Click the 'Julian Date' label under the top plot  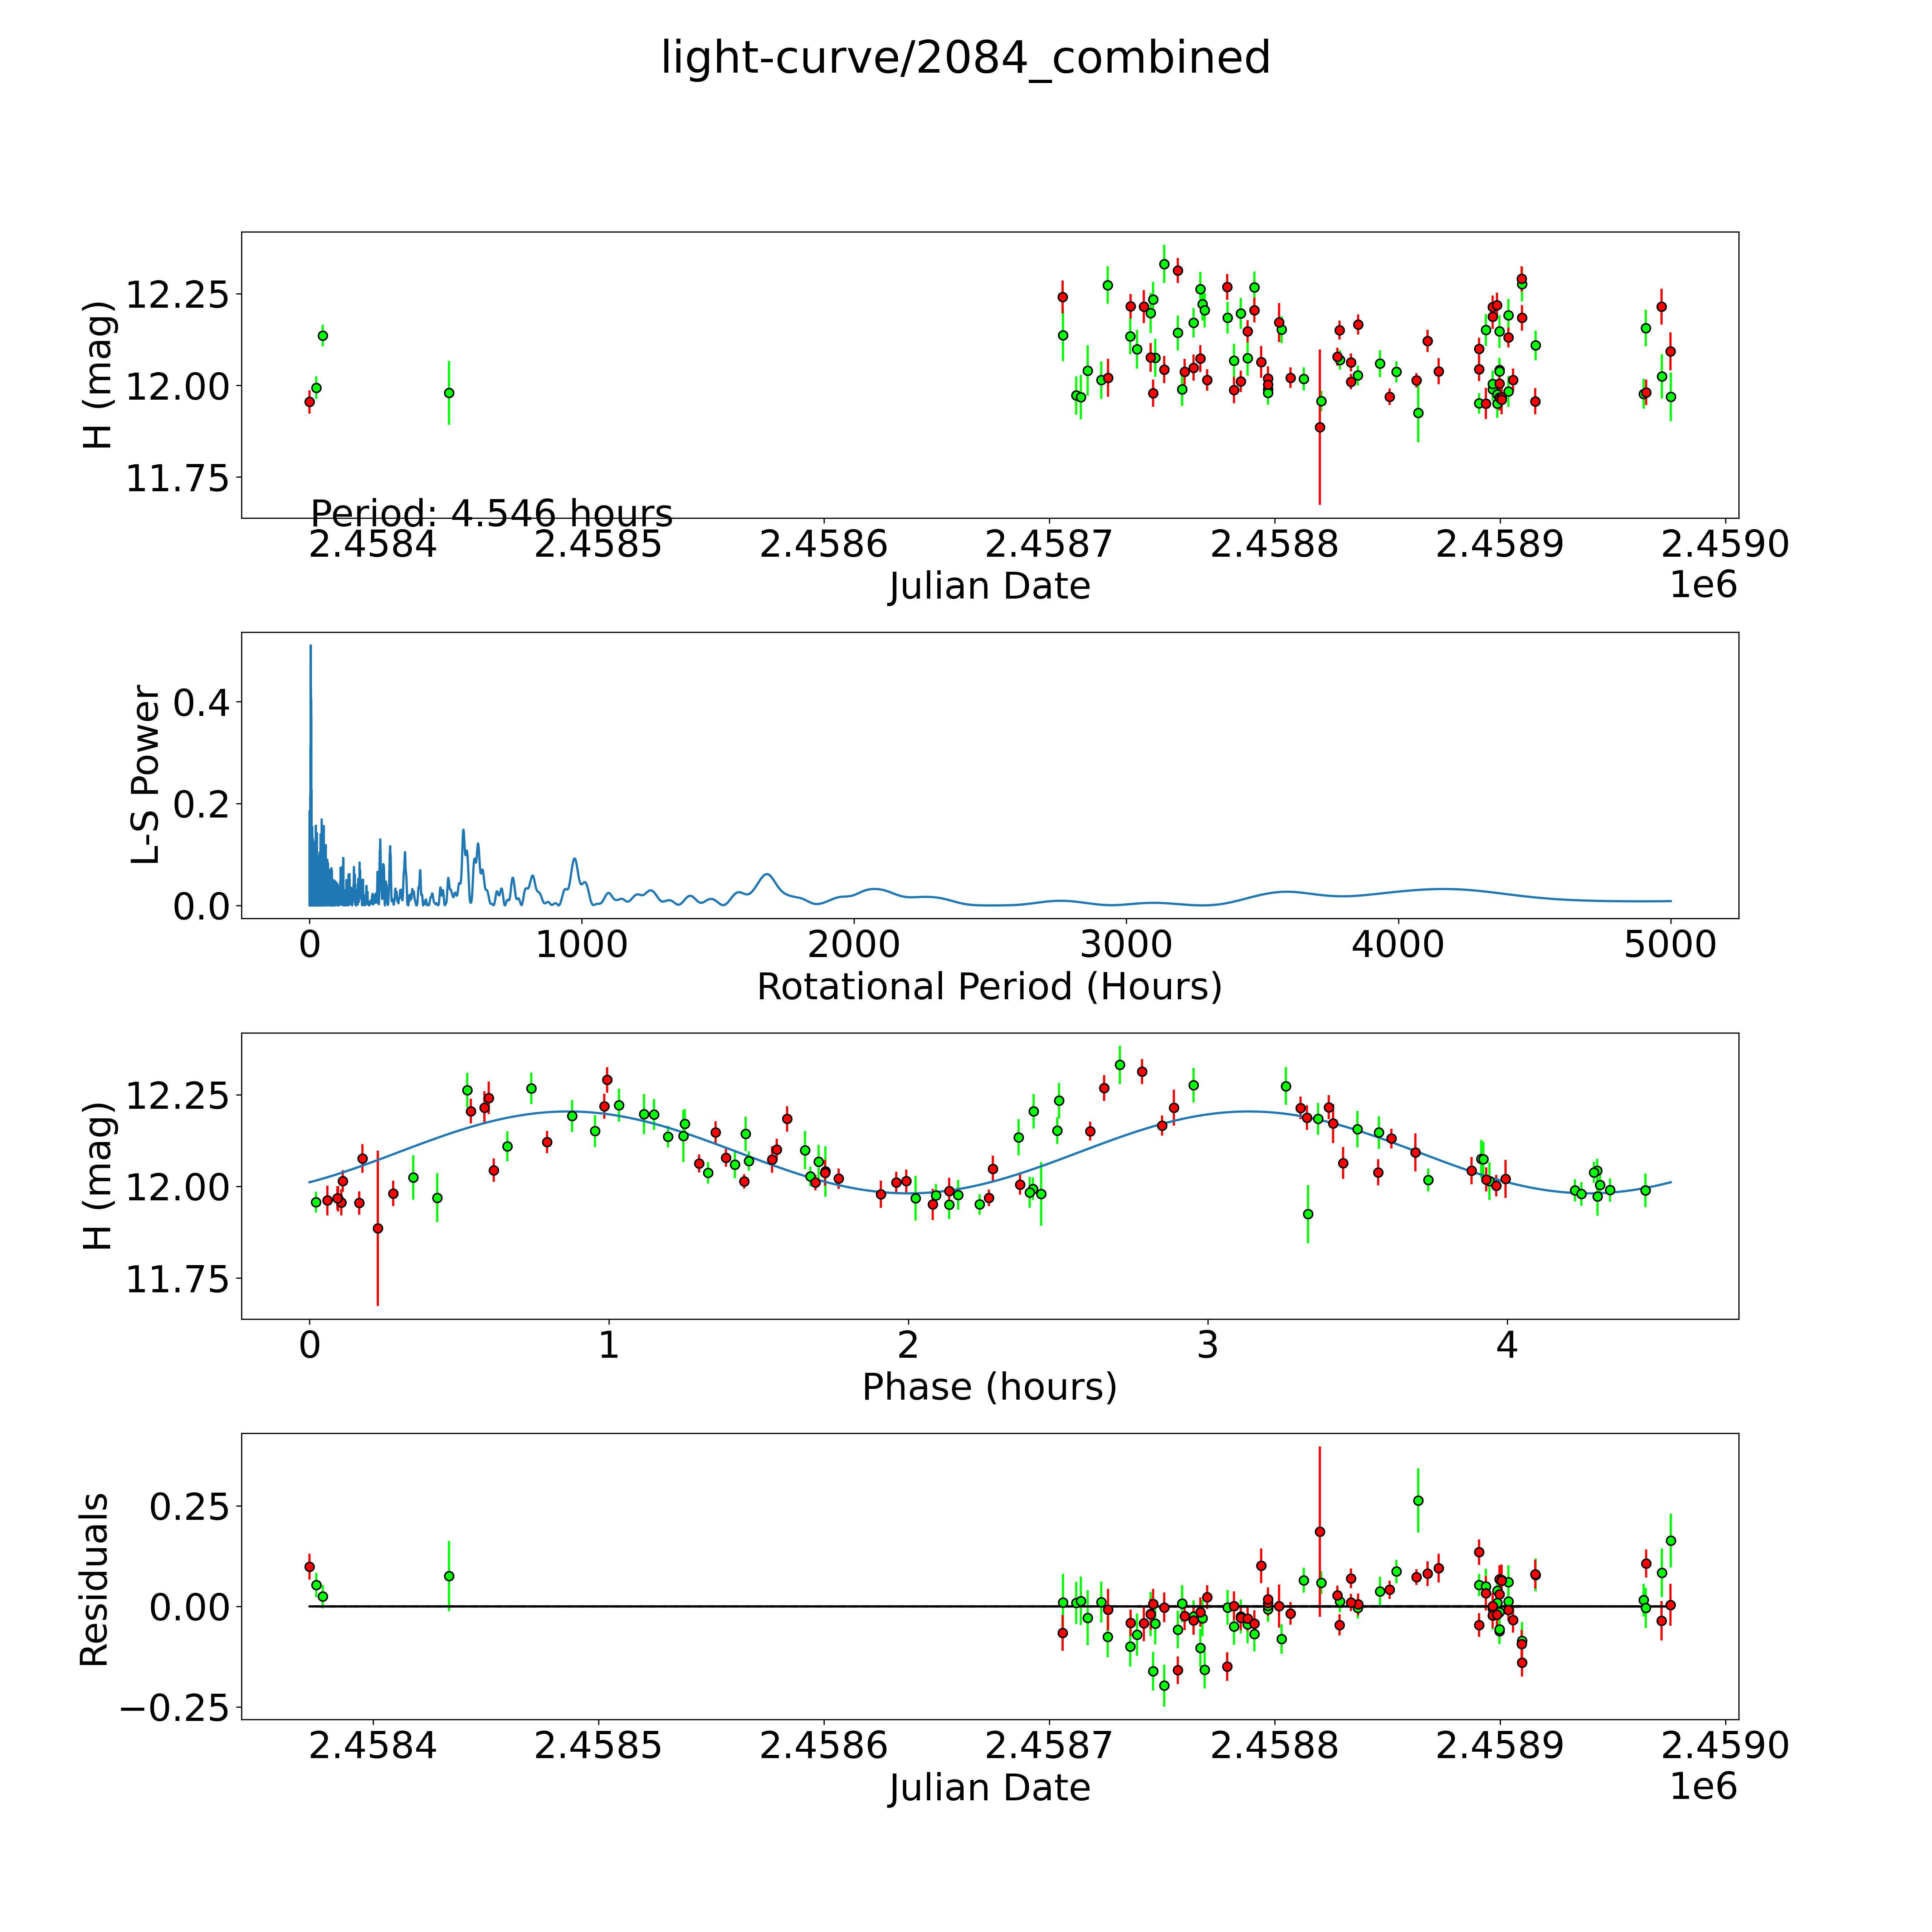click(989, 586)
